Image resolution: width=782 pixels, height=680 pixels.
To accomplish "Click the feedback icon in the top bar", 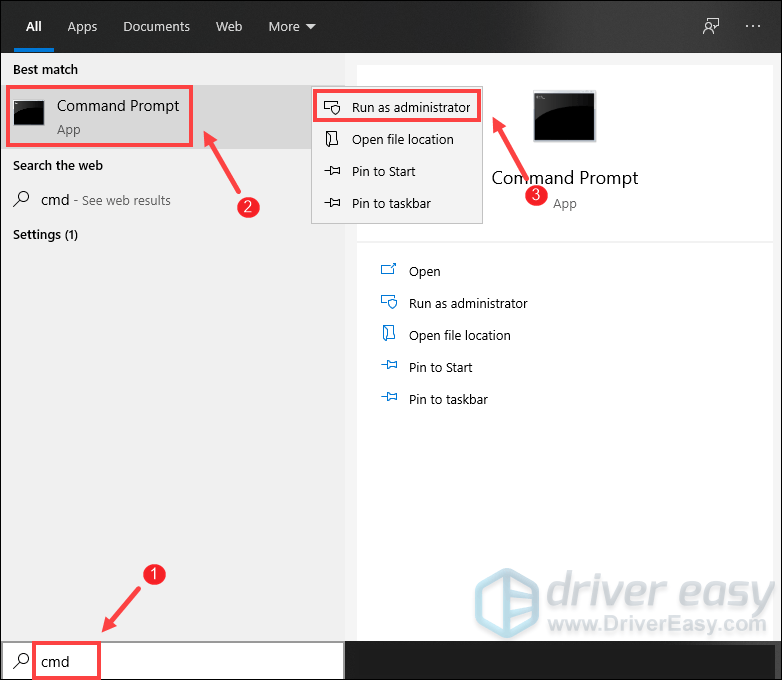I will [x=711, y=27].
